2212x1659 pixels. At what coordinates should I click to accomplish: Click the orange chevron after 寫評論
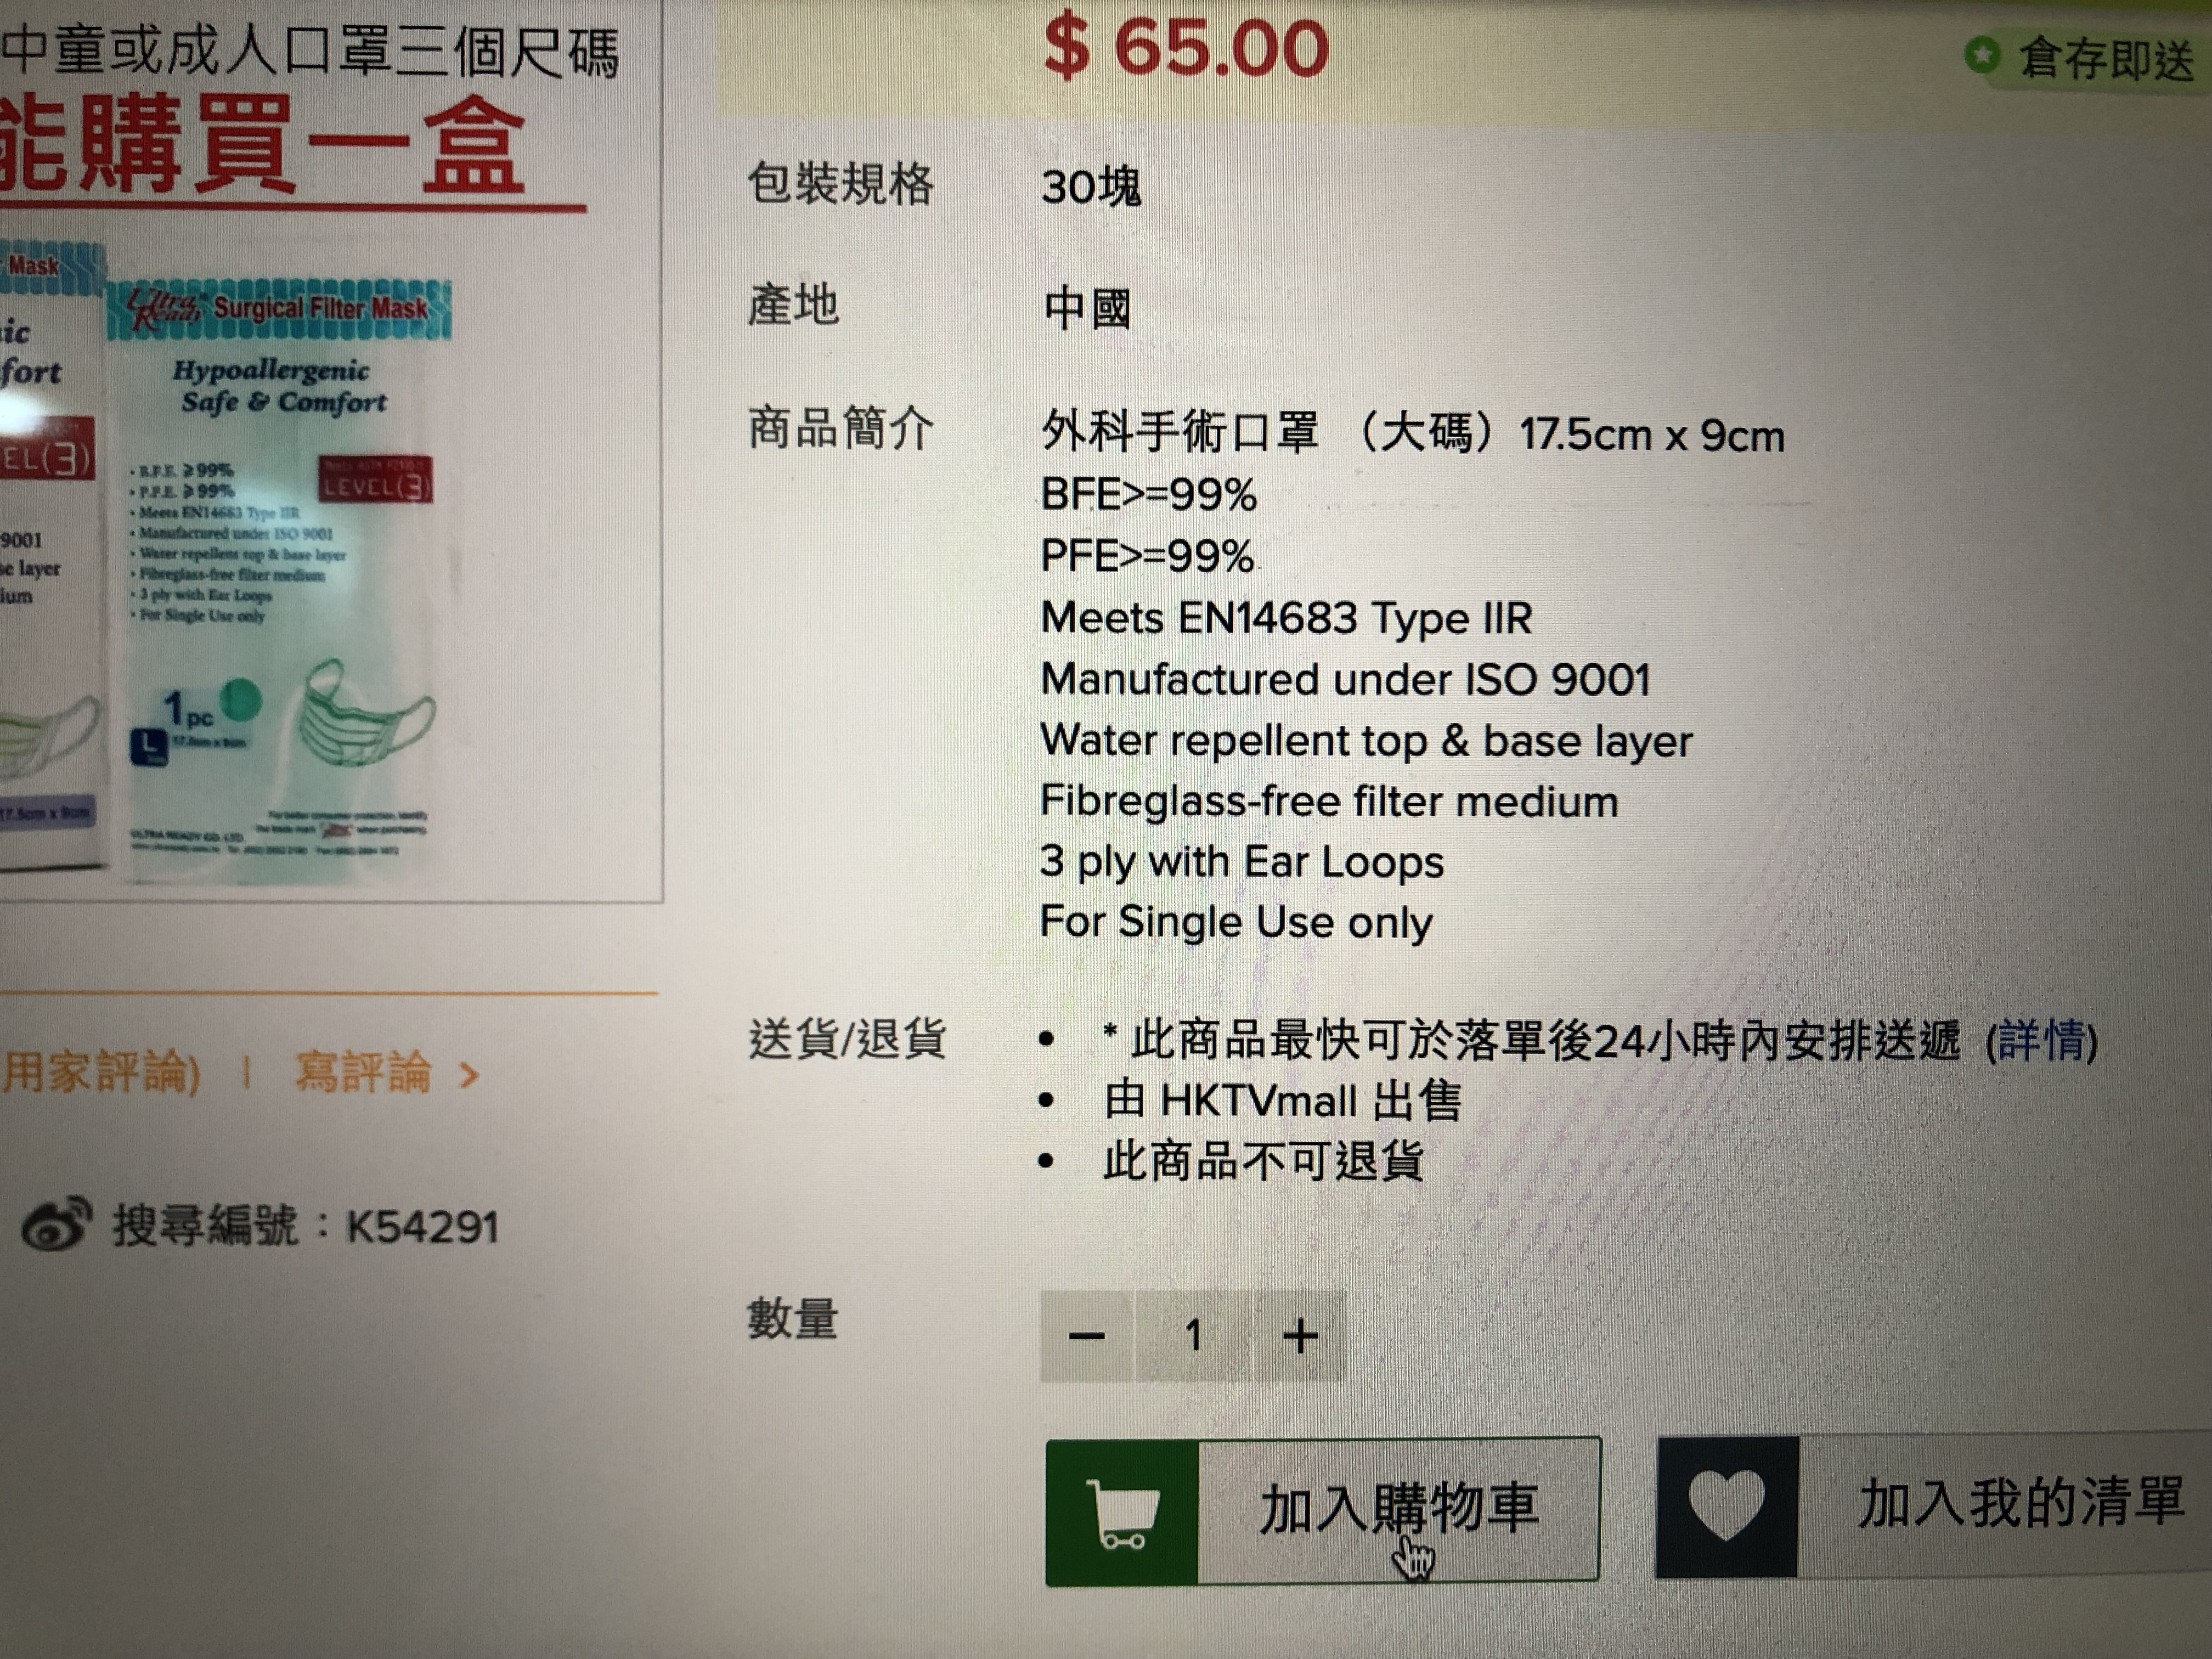click(469, 1076)
